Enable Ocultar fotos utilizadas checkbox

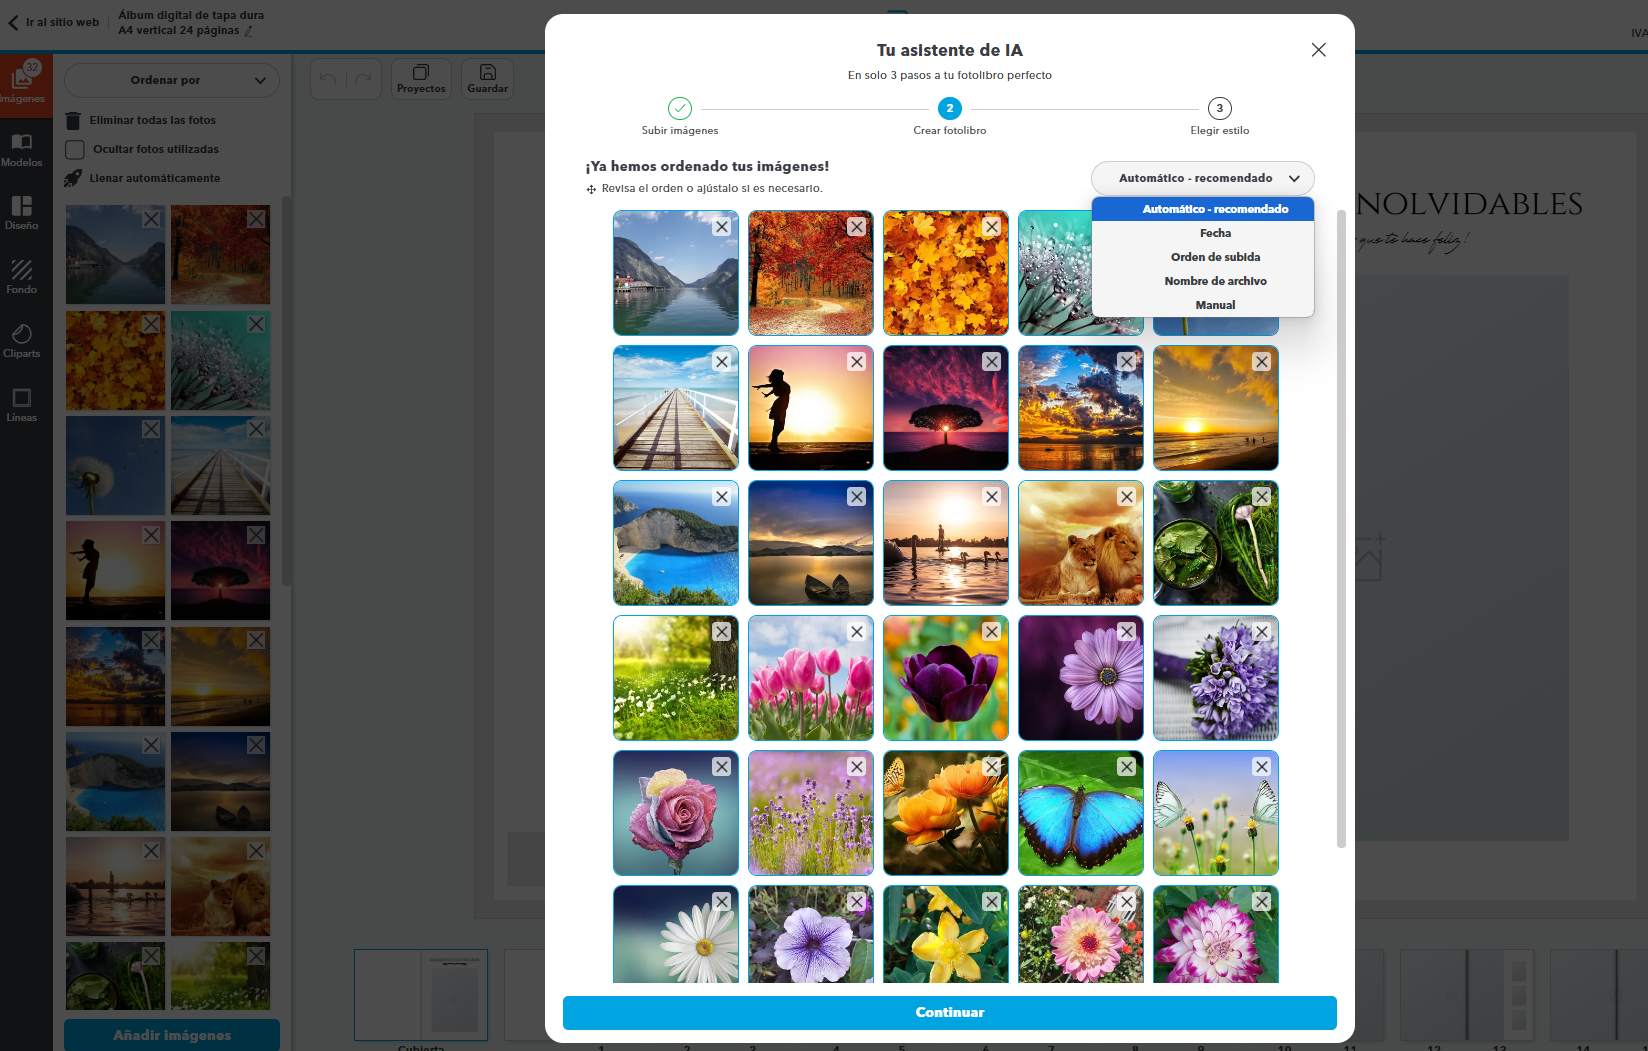[x=74, y=150]
